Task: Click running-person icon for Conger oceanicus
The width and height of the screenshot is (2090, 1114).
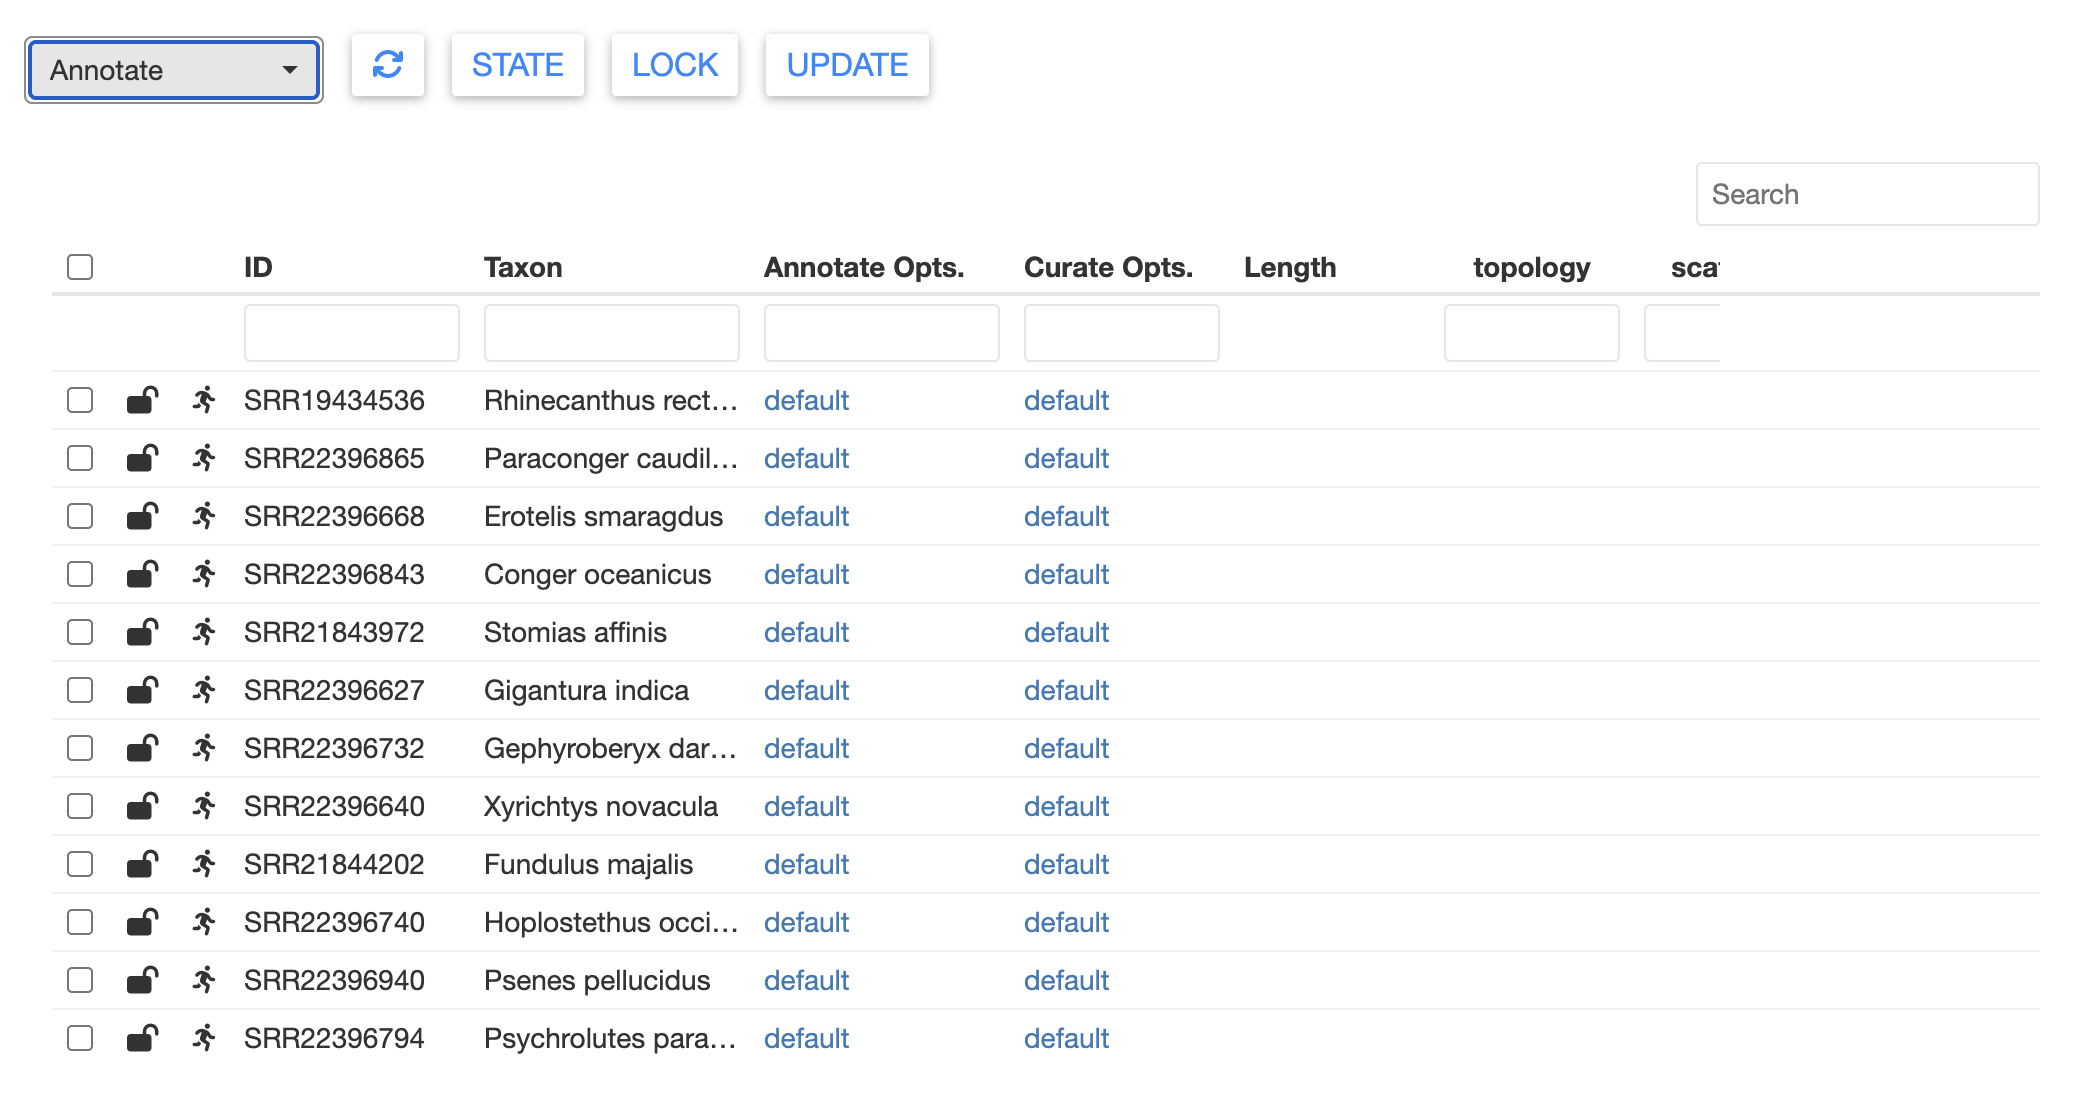Action: point(204,574)
